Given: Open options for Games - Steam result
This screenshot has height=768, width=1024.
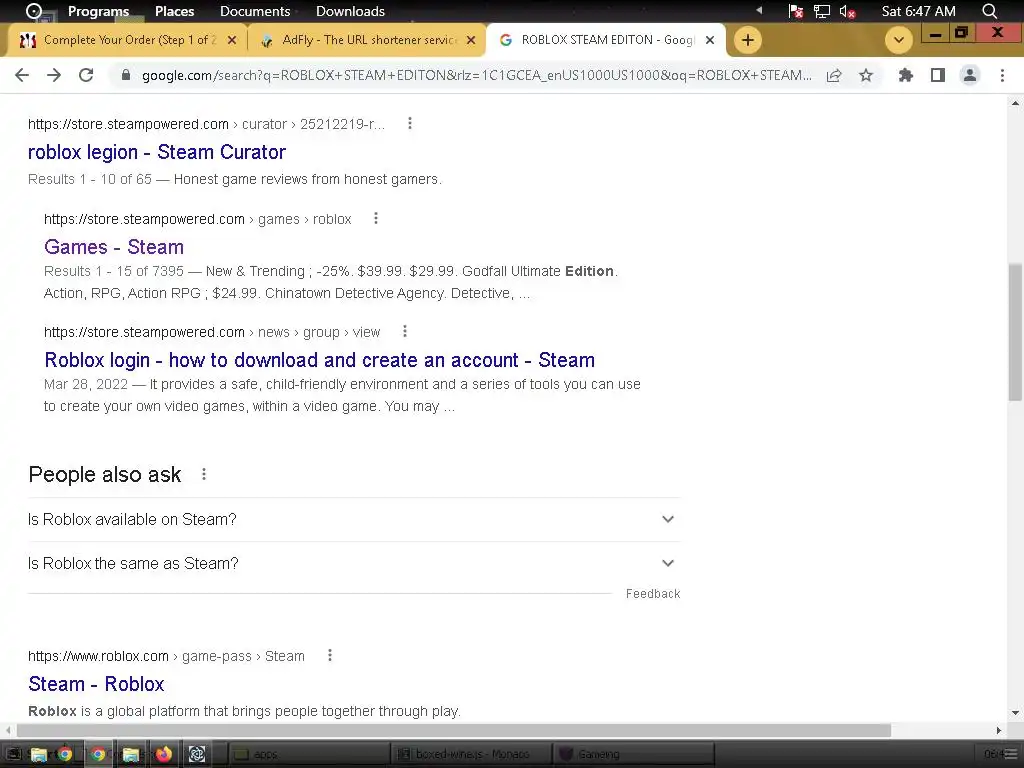Looking at the screenshot, I should [x=376, y=218].
